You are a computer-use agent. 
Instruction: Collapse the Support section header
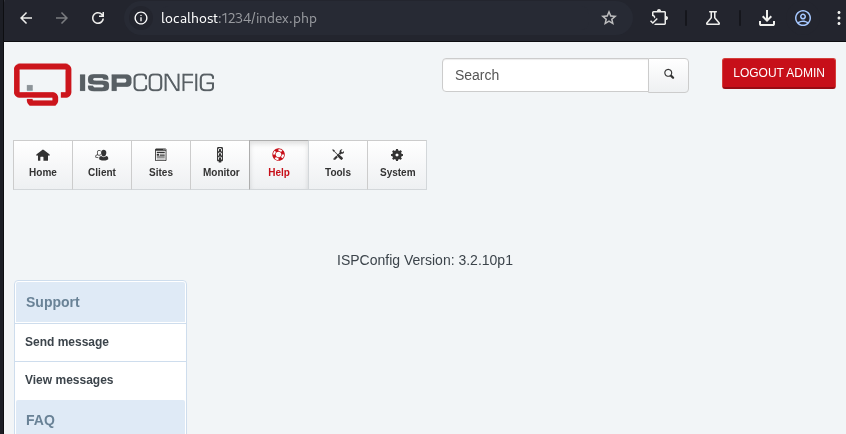(x=100, y=302)
